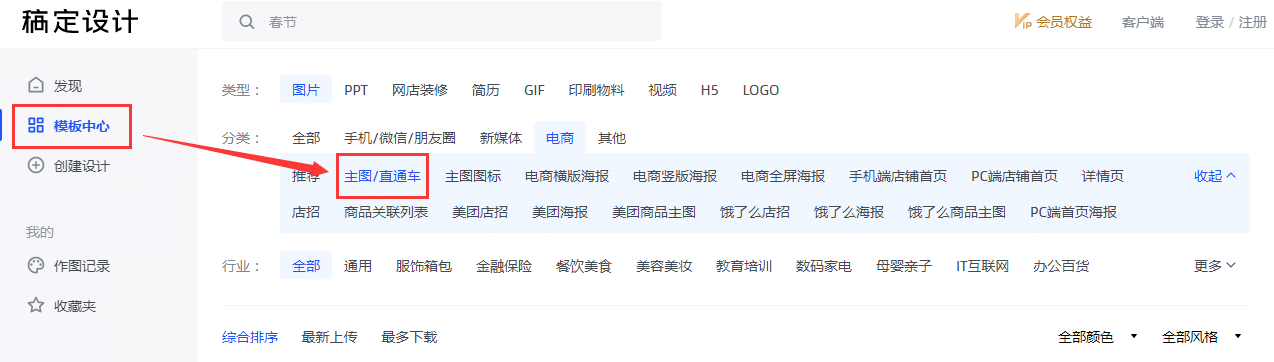This screenshot has width=1274, height=362.
Task: Filter industry by 餐饮美食
Action: tap(584, 266)
